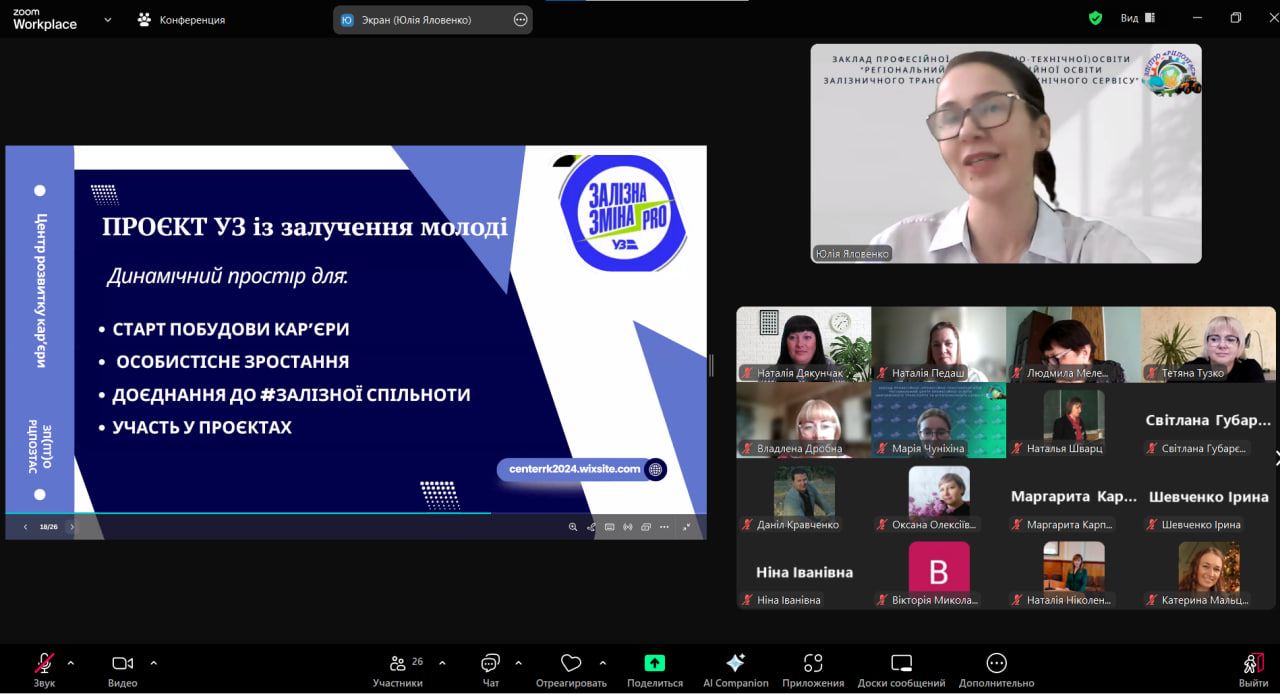Select Шевченко Ірина's tile
1280x694 pixels.
pyautogui.click(x=1208, y=496)
